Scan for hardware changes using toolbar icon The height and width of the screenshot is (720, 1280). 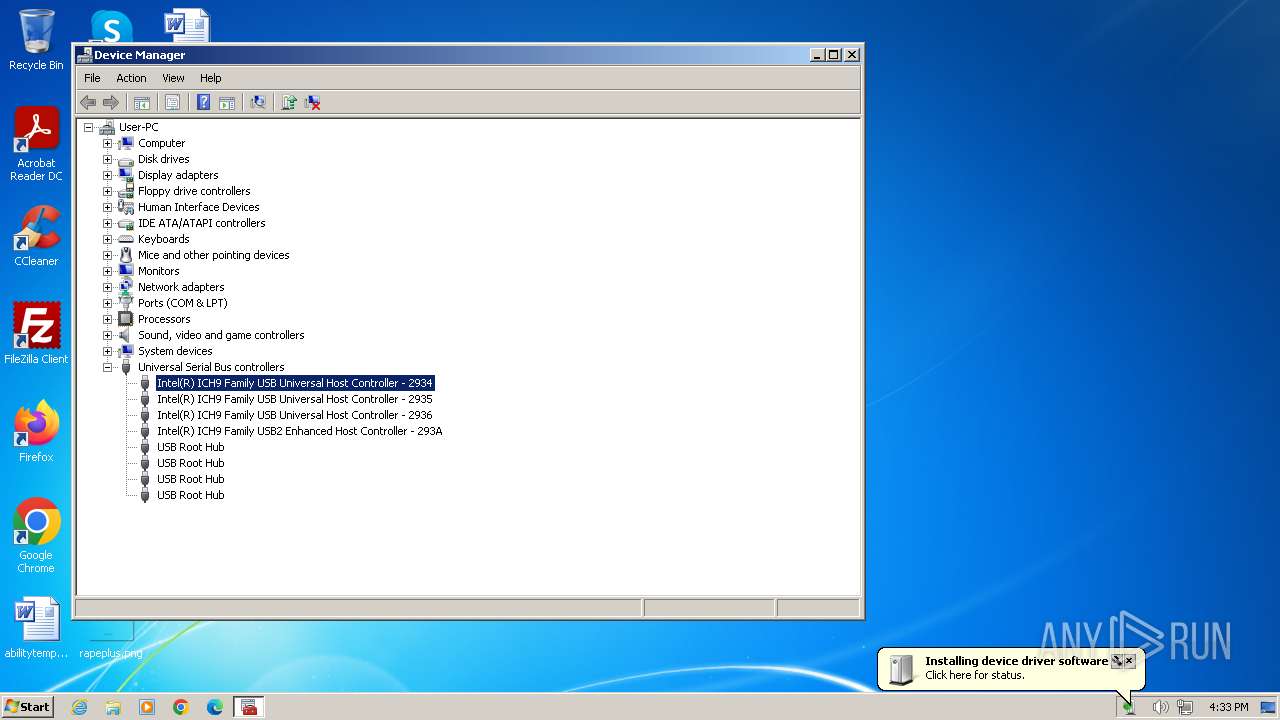258,102
